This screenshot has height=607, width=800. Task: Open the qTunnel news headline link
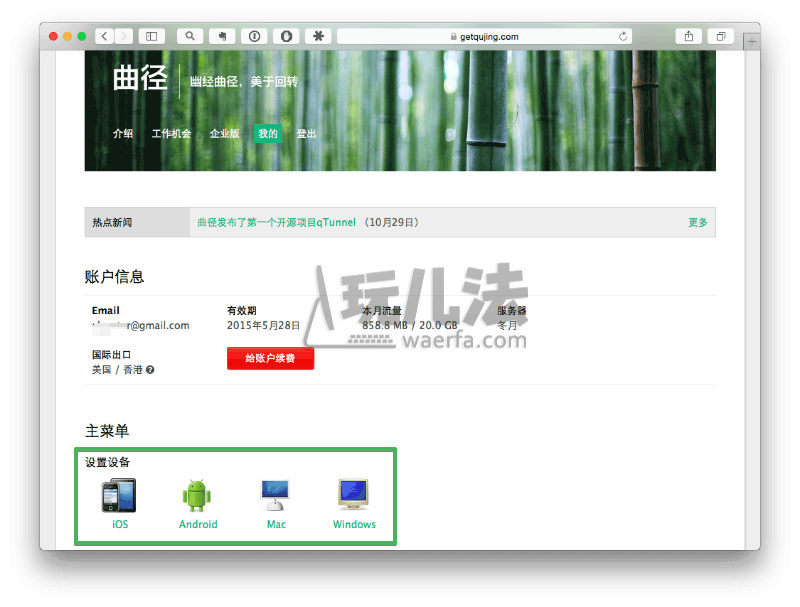click(276, 222)
